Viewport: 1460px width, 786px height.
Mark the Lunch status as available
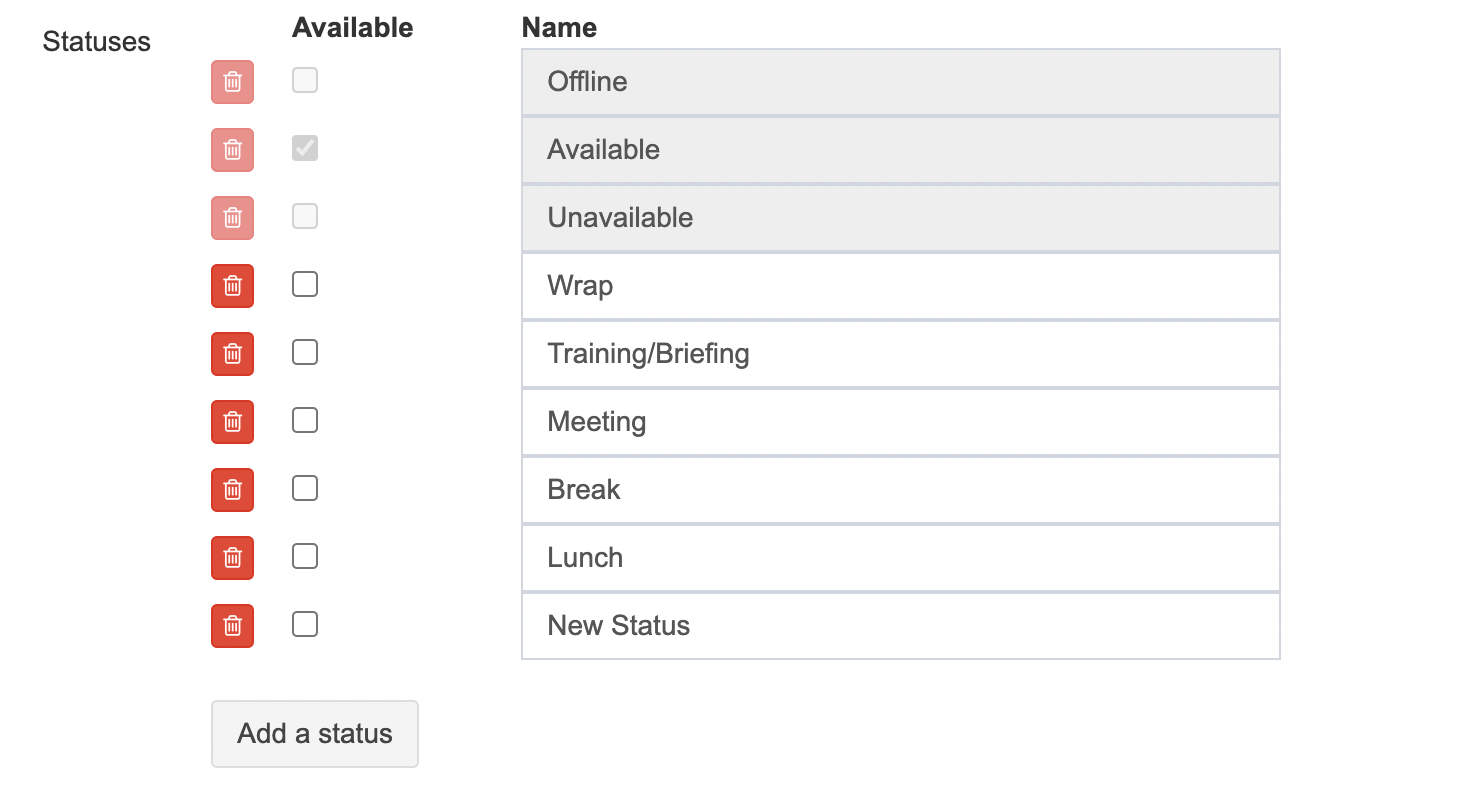point(305,557)
